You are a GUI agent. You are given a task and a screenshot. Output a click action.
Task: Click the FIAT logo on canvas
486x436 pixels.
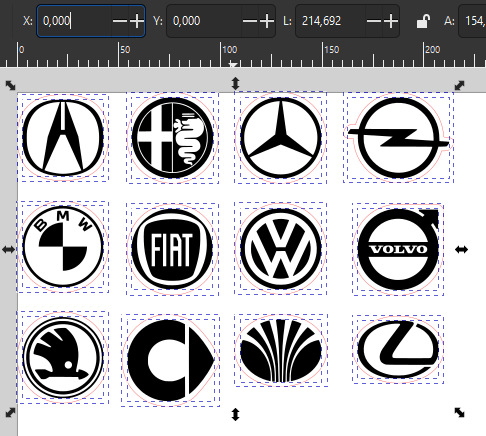[x=172, y=249]
